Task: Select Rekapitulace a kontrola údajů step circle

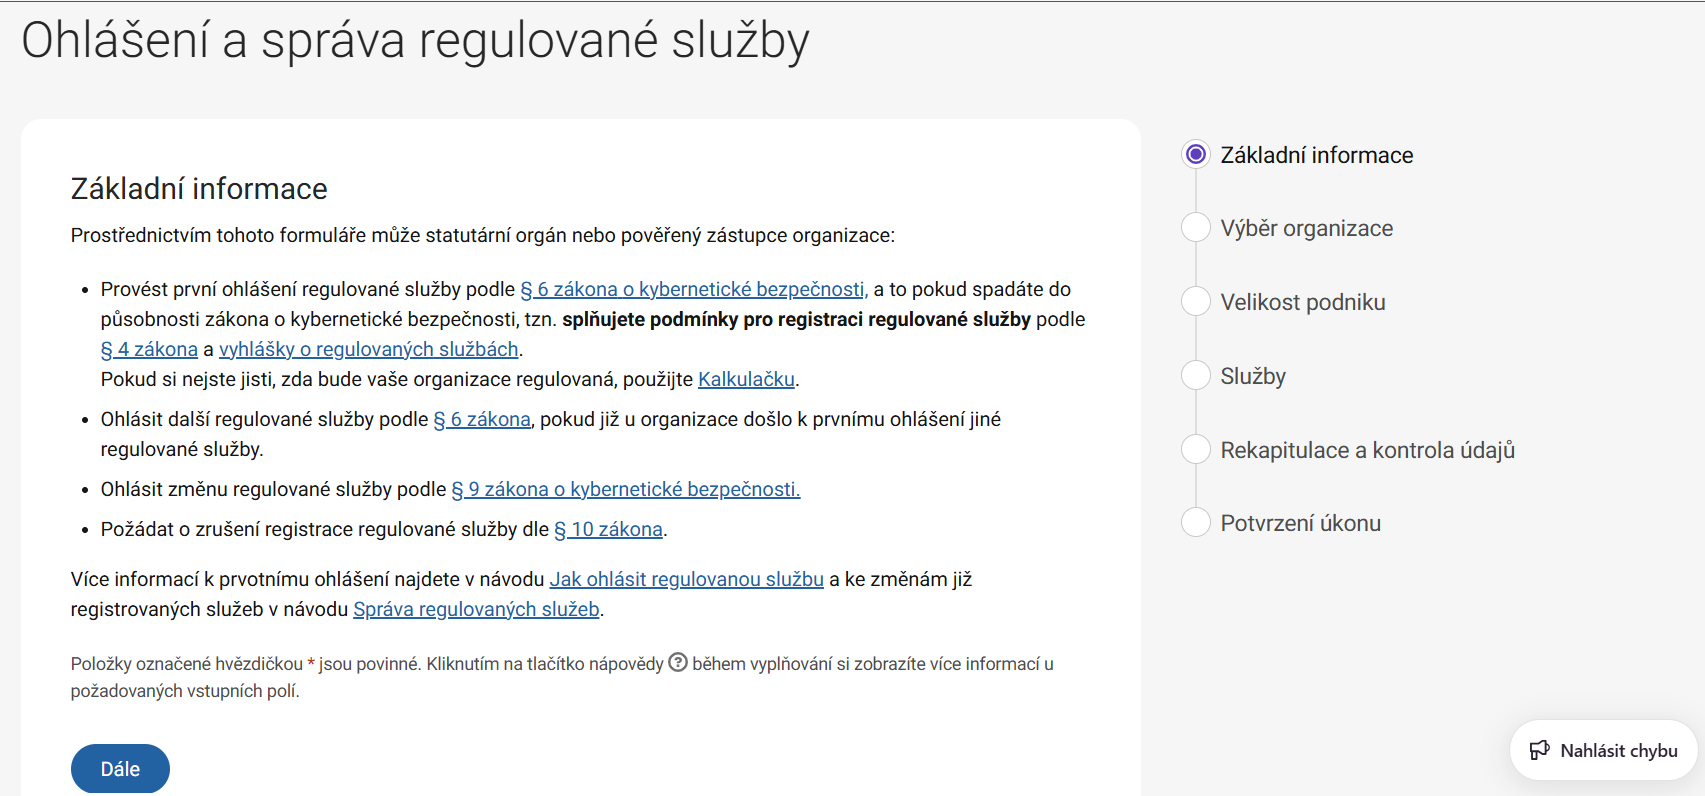Action: (x=1196, y=449)
